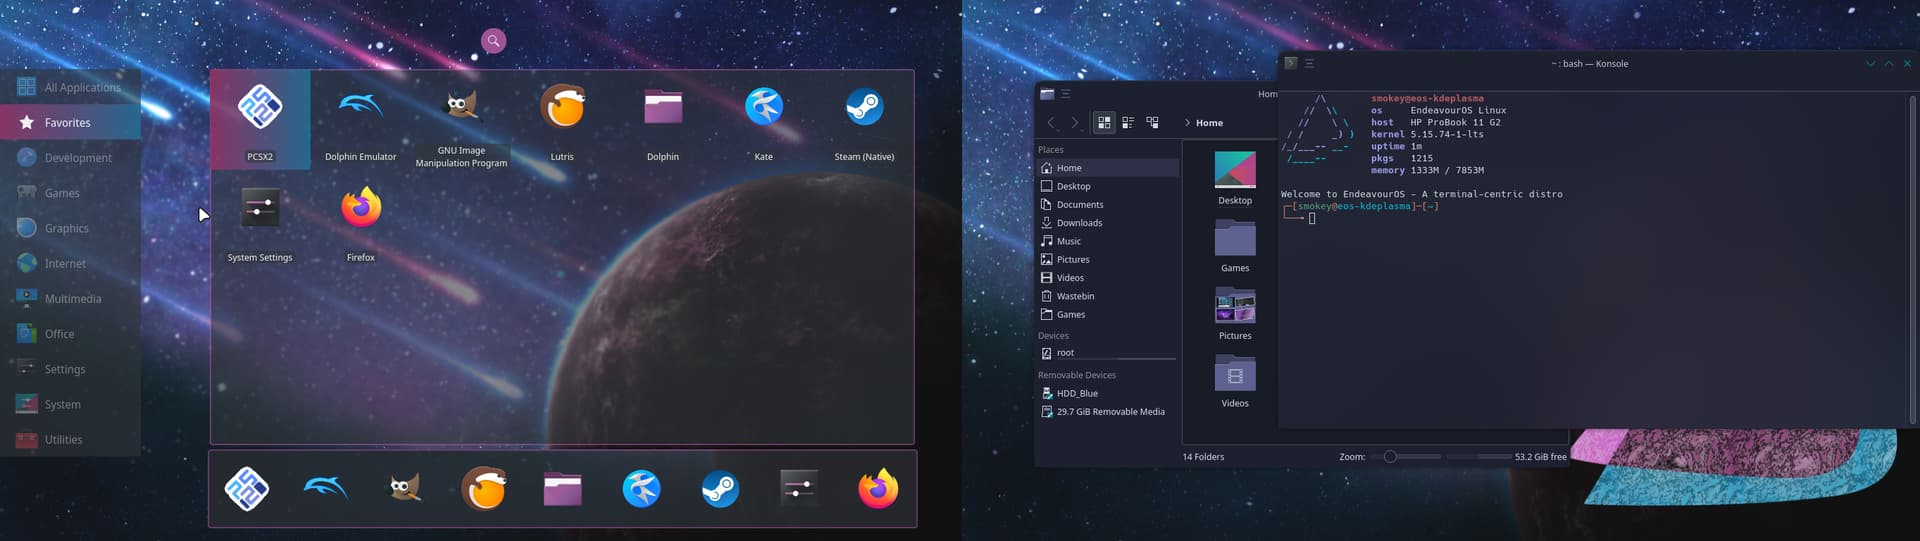Open the Multimedia category
The width and height of the screenshot is (1920, 541).
tap(70, 299)
